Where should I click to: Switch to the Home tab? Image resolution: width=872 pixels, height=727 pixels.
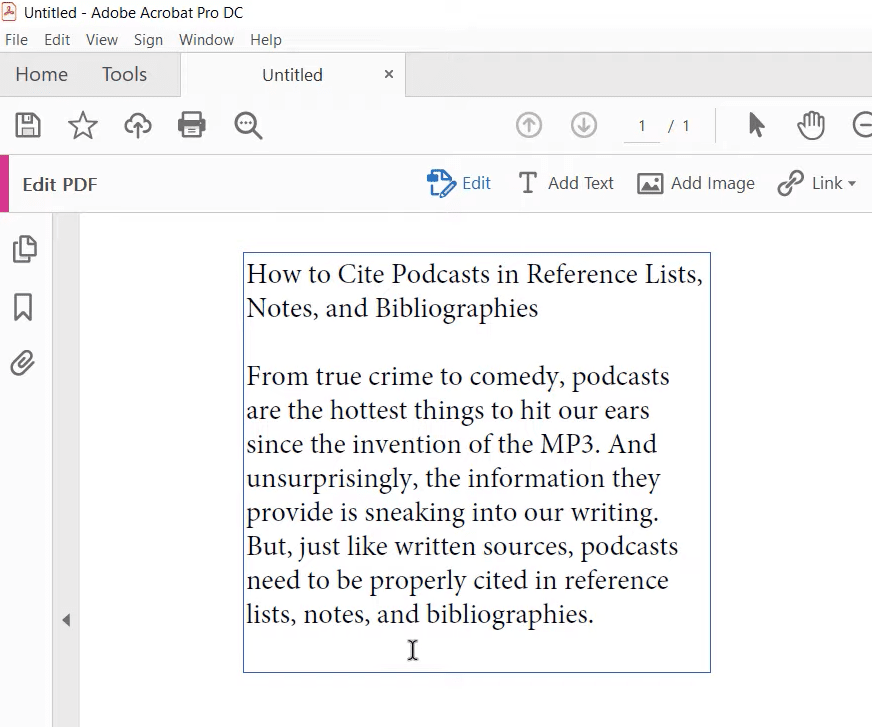click(x=41, y=74)
